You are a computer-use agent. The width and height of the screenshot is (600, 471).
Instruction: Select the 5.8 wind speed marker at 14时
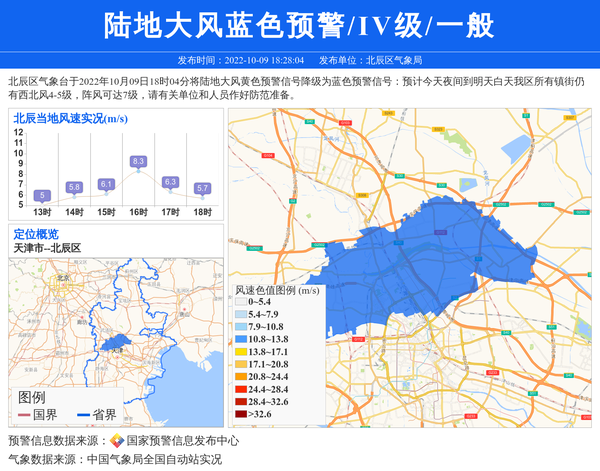[74, 187]
